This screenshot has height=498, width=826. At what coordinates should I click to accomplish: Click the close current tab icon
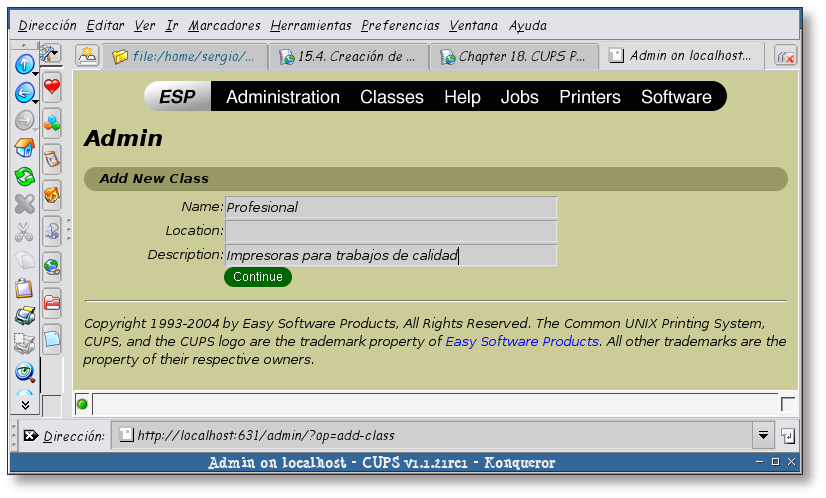coord(785,56)
